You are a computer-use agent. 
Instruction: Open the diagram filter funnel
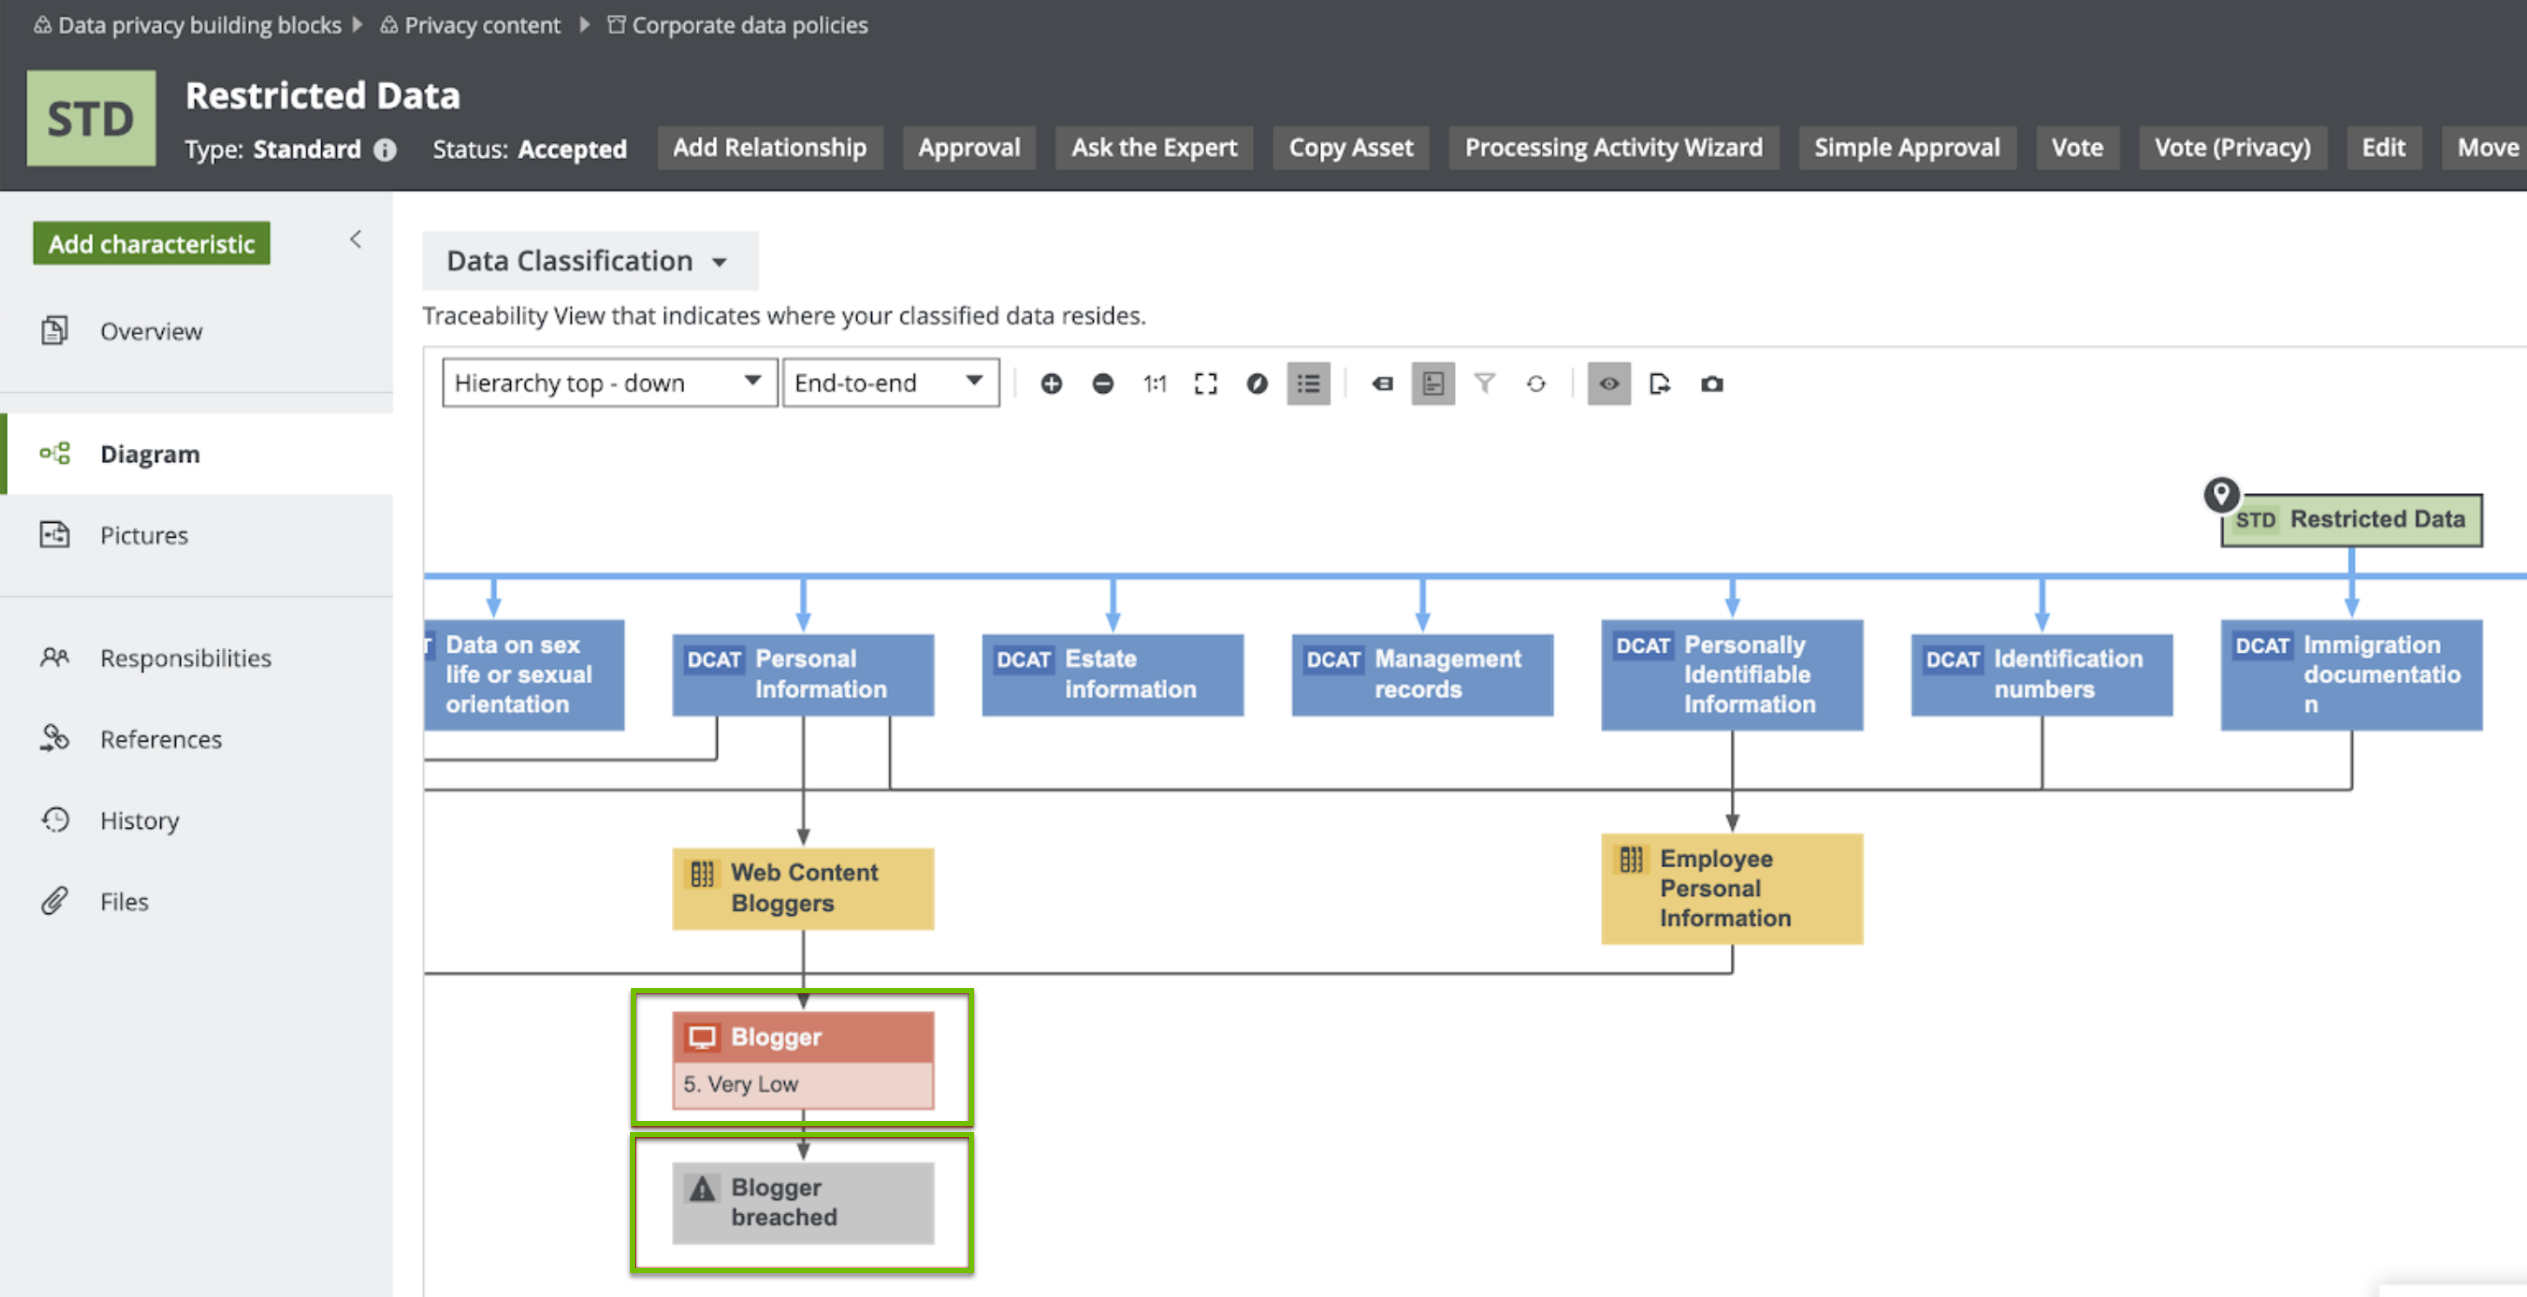(1485, 384)
